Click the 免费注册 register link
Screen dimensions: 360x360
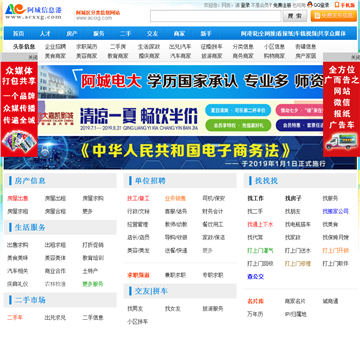pos(282,5)
